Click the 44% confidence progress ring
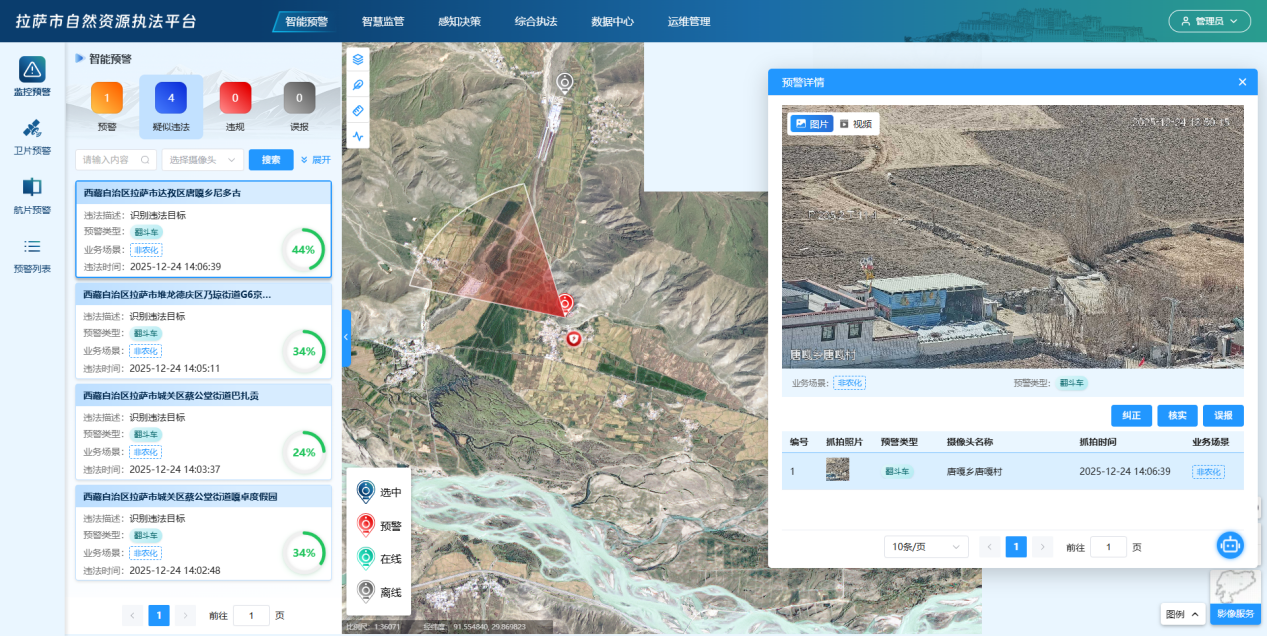Viewport: 1267px width, 636px height. point(304,250)
